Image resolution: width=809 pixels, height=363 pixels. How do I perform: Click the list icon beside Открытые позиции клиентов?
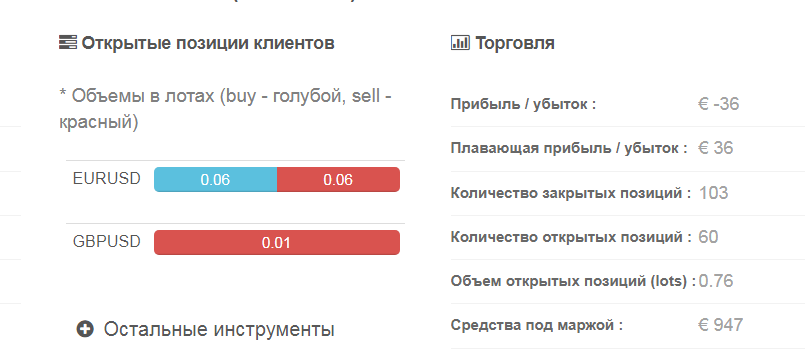point(68,43)
